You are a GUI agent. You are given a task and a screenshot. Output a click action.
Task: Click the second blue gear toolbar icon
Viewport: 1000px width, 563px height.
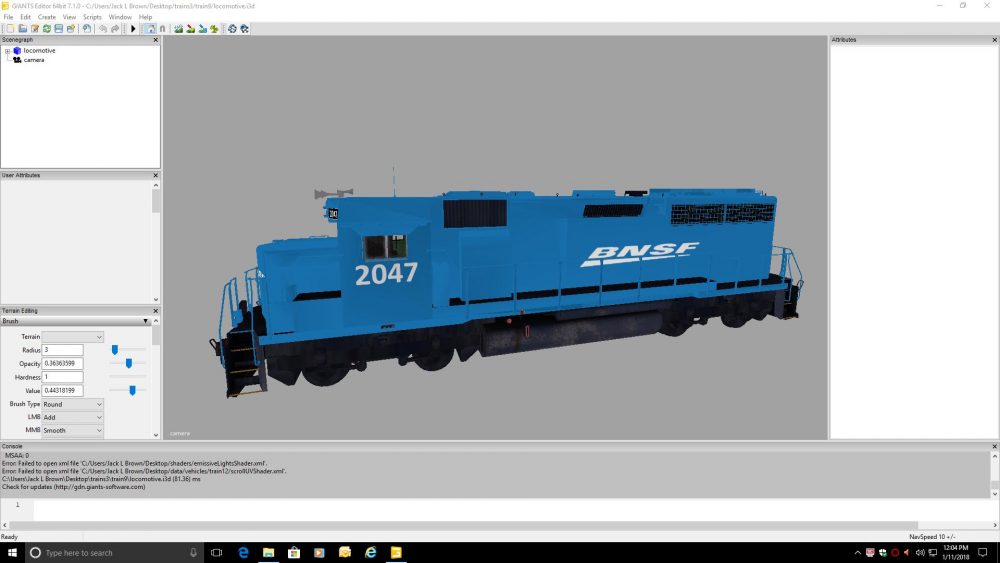[x=244, y=29]
